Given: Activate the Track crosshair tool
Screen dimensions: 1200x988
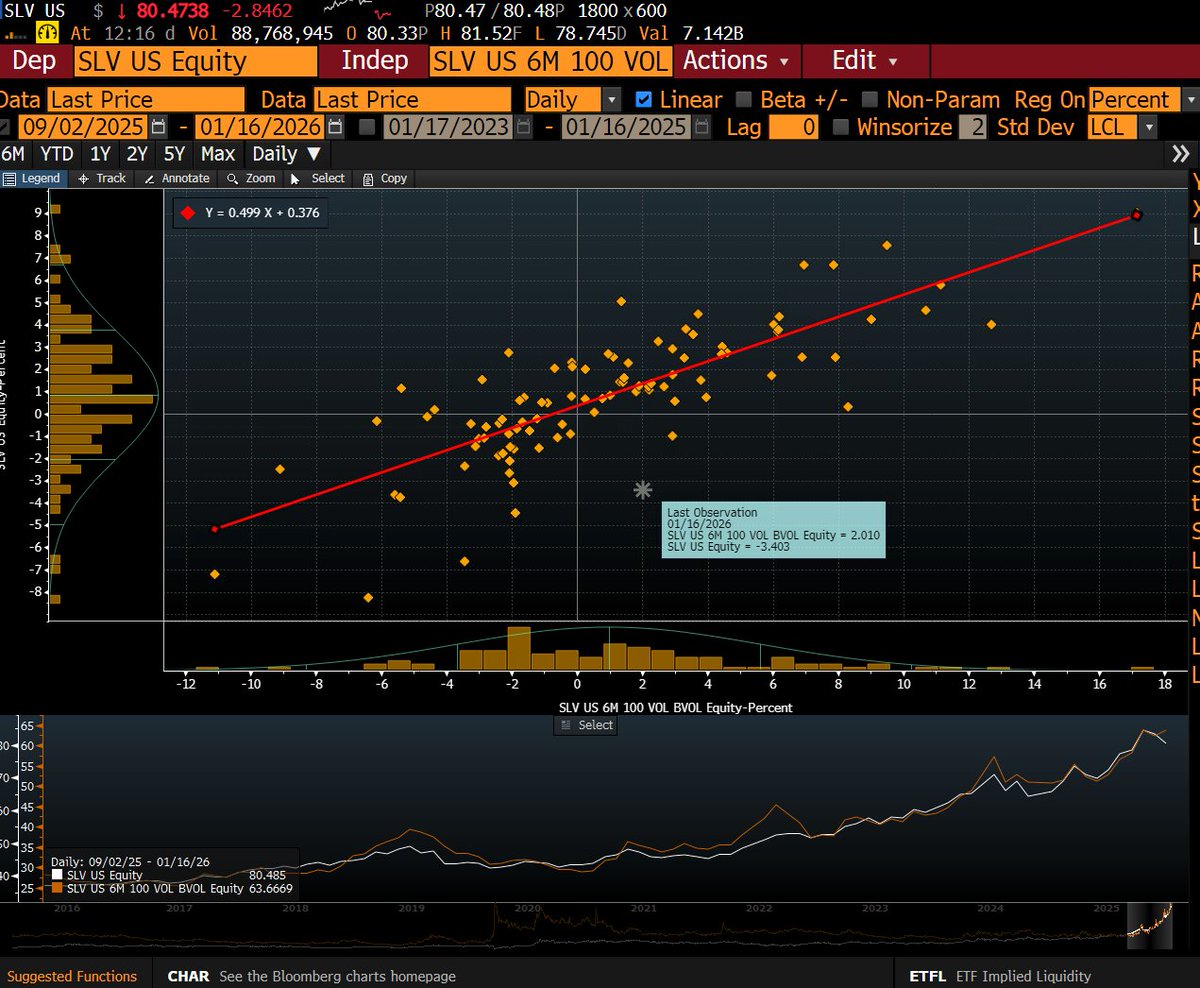Looking at the screenshot, I should pyautogui.click(x=102, y=178).
